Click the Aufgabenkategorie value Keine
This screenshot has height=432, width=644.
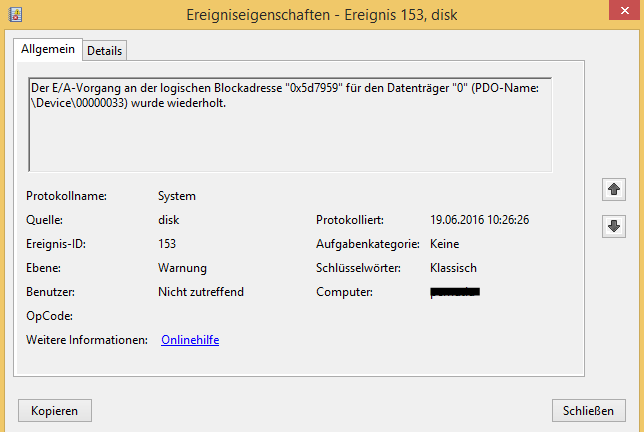coord(444,244)
